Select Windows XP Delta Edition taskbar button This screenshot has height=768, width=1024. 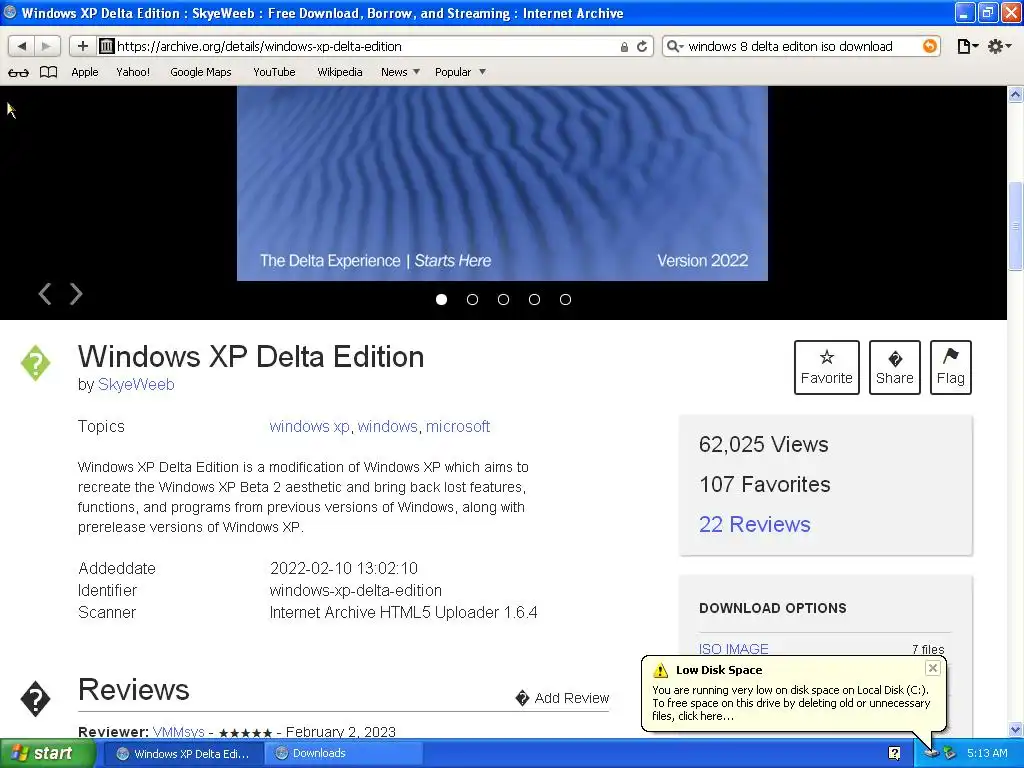click(x=184, y=754)
